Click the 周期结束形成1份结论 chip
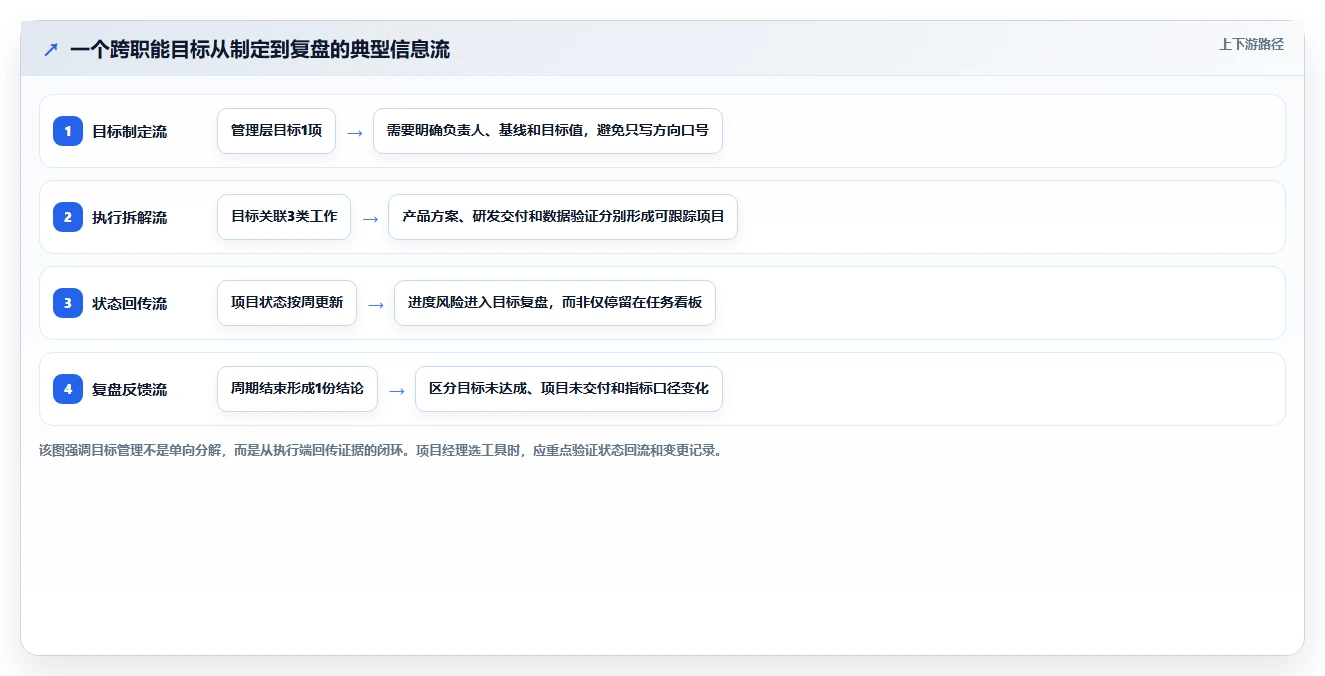 tap(297, 389)
